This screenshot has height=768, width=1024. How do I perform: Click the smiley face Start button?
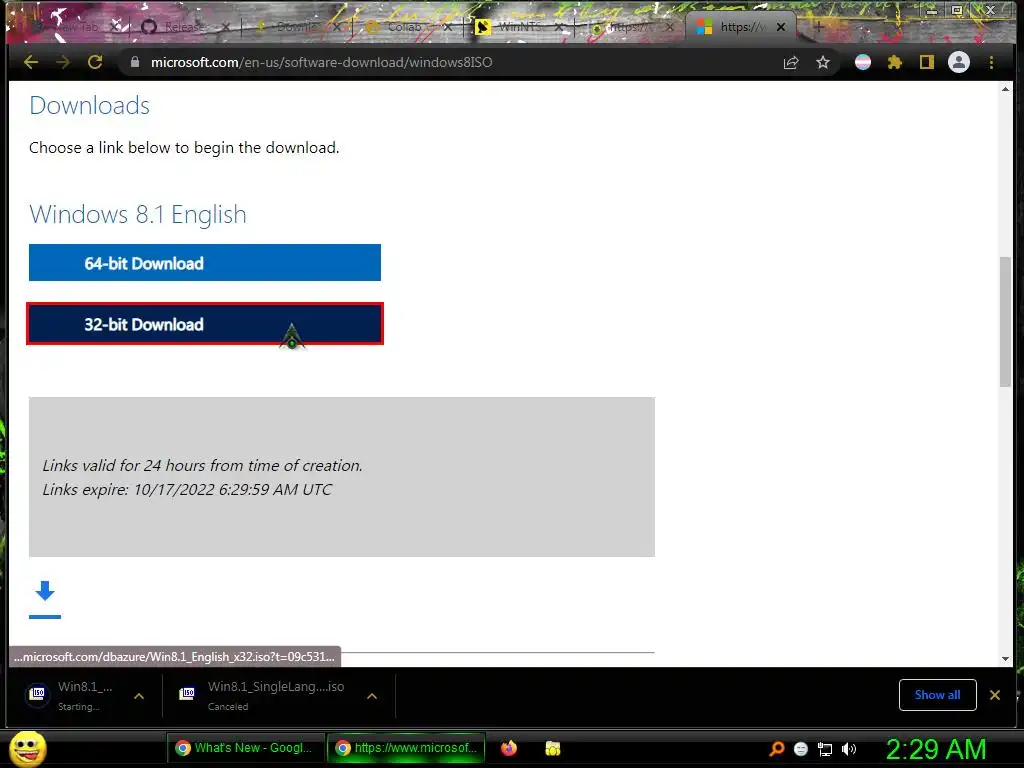pos(27,748)
